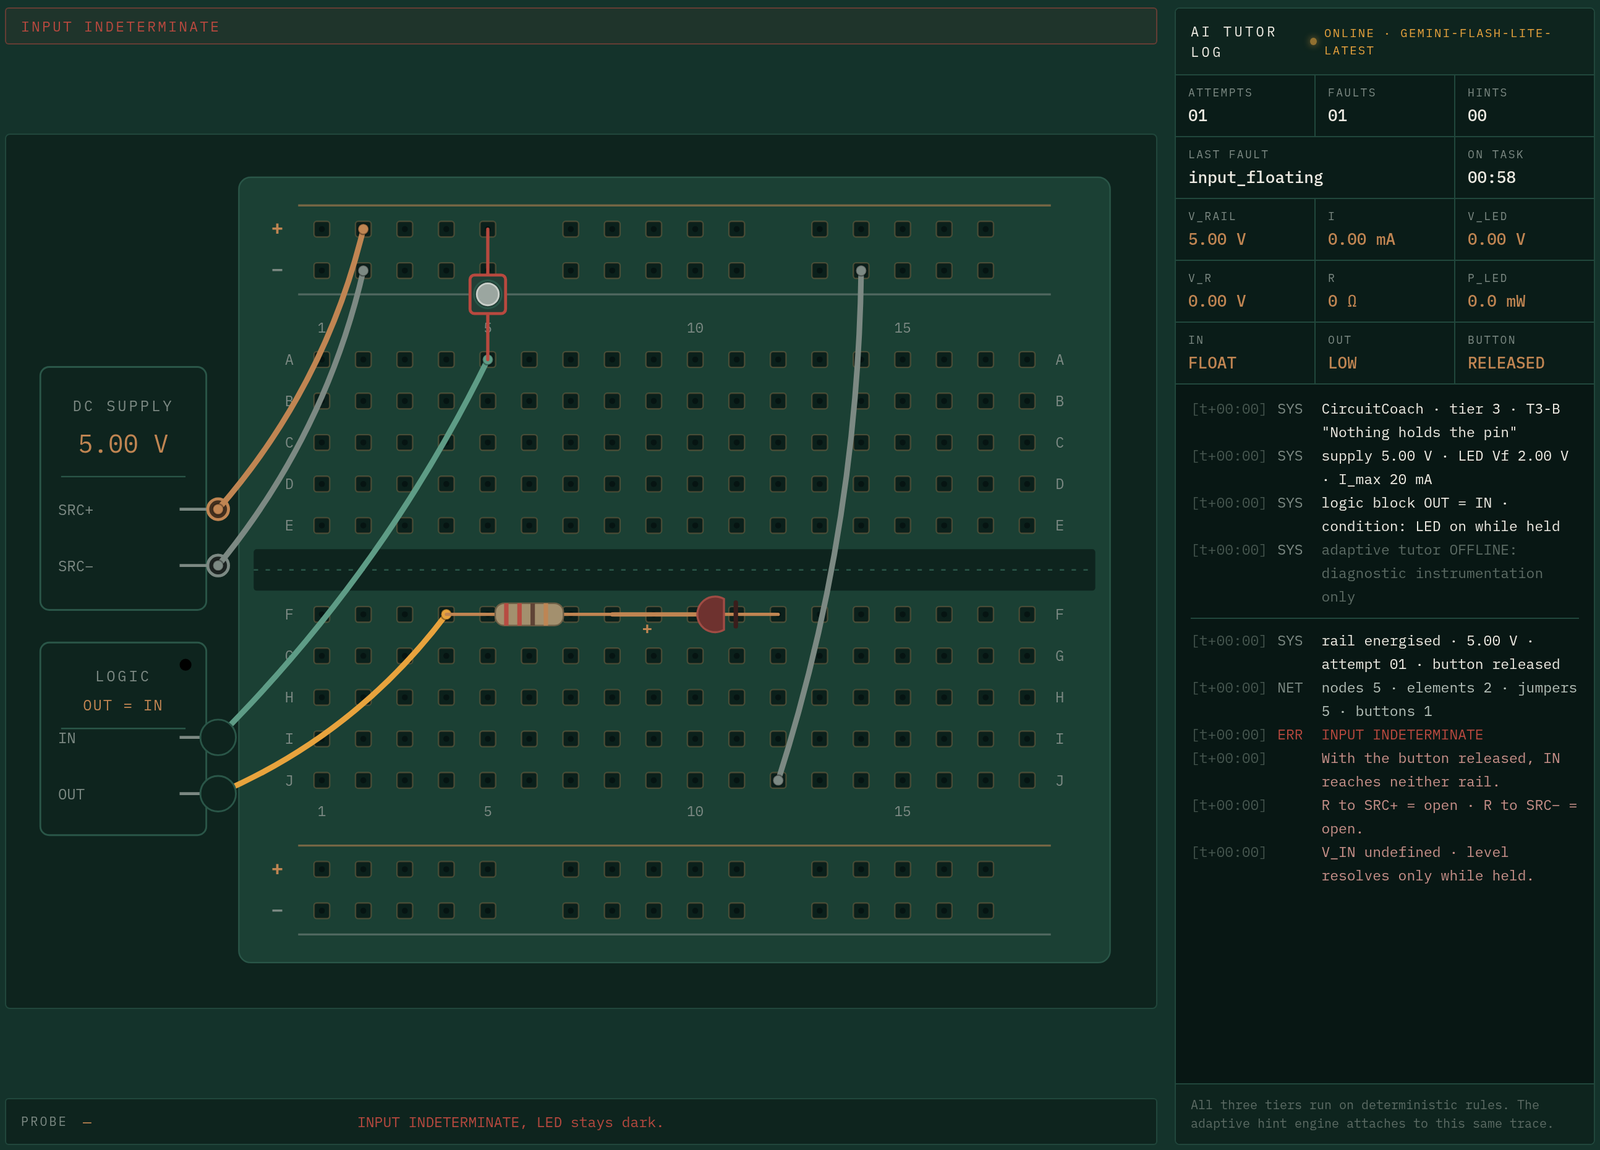Click the INPUT INDETERMINATE banner at top

(581, 27)
